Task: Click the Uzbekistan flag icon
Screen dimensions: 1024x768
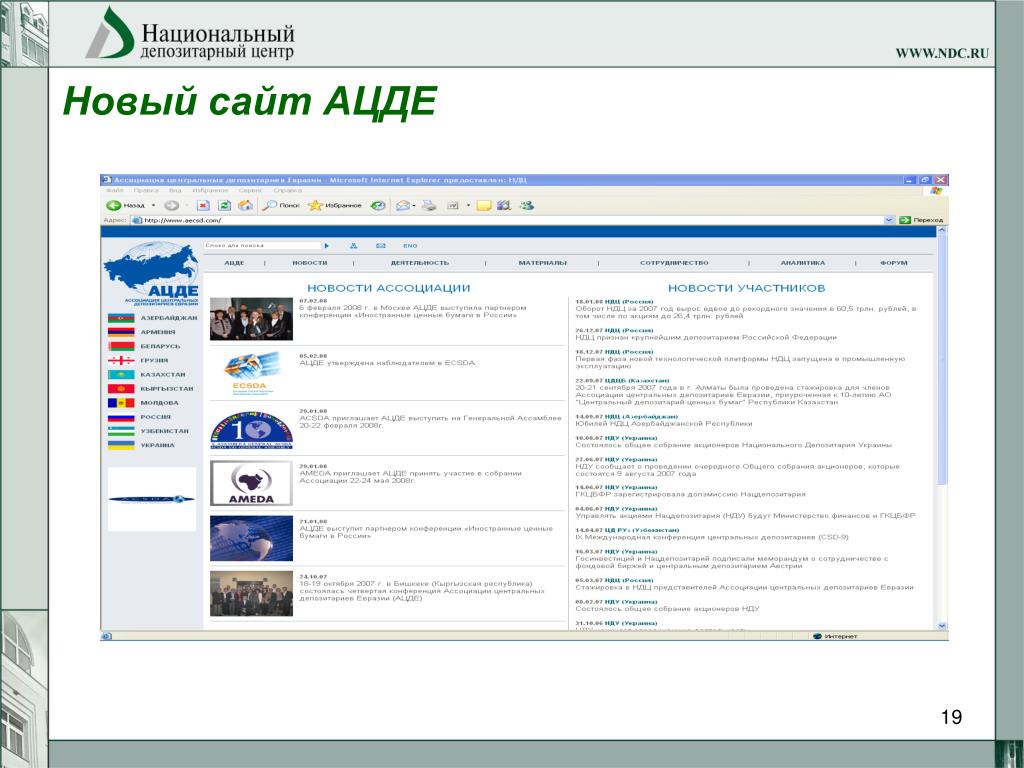Action: (x=121, y=431)
